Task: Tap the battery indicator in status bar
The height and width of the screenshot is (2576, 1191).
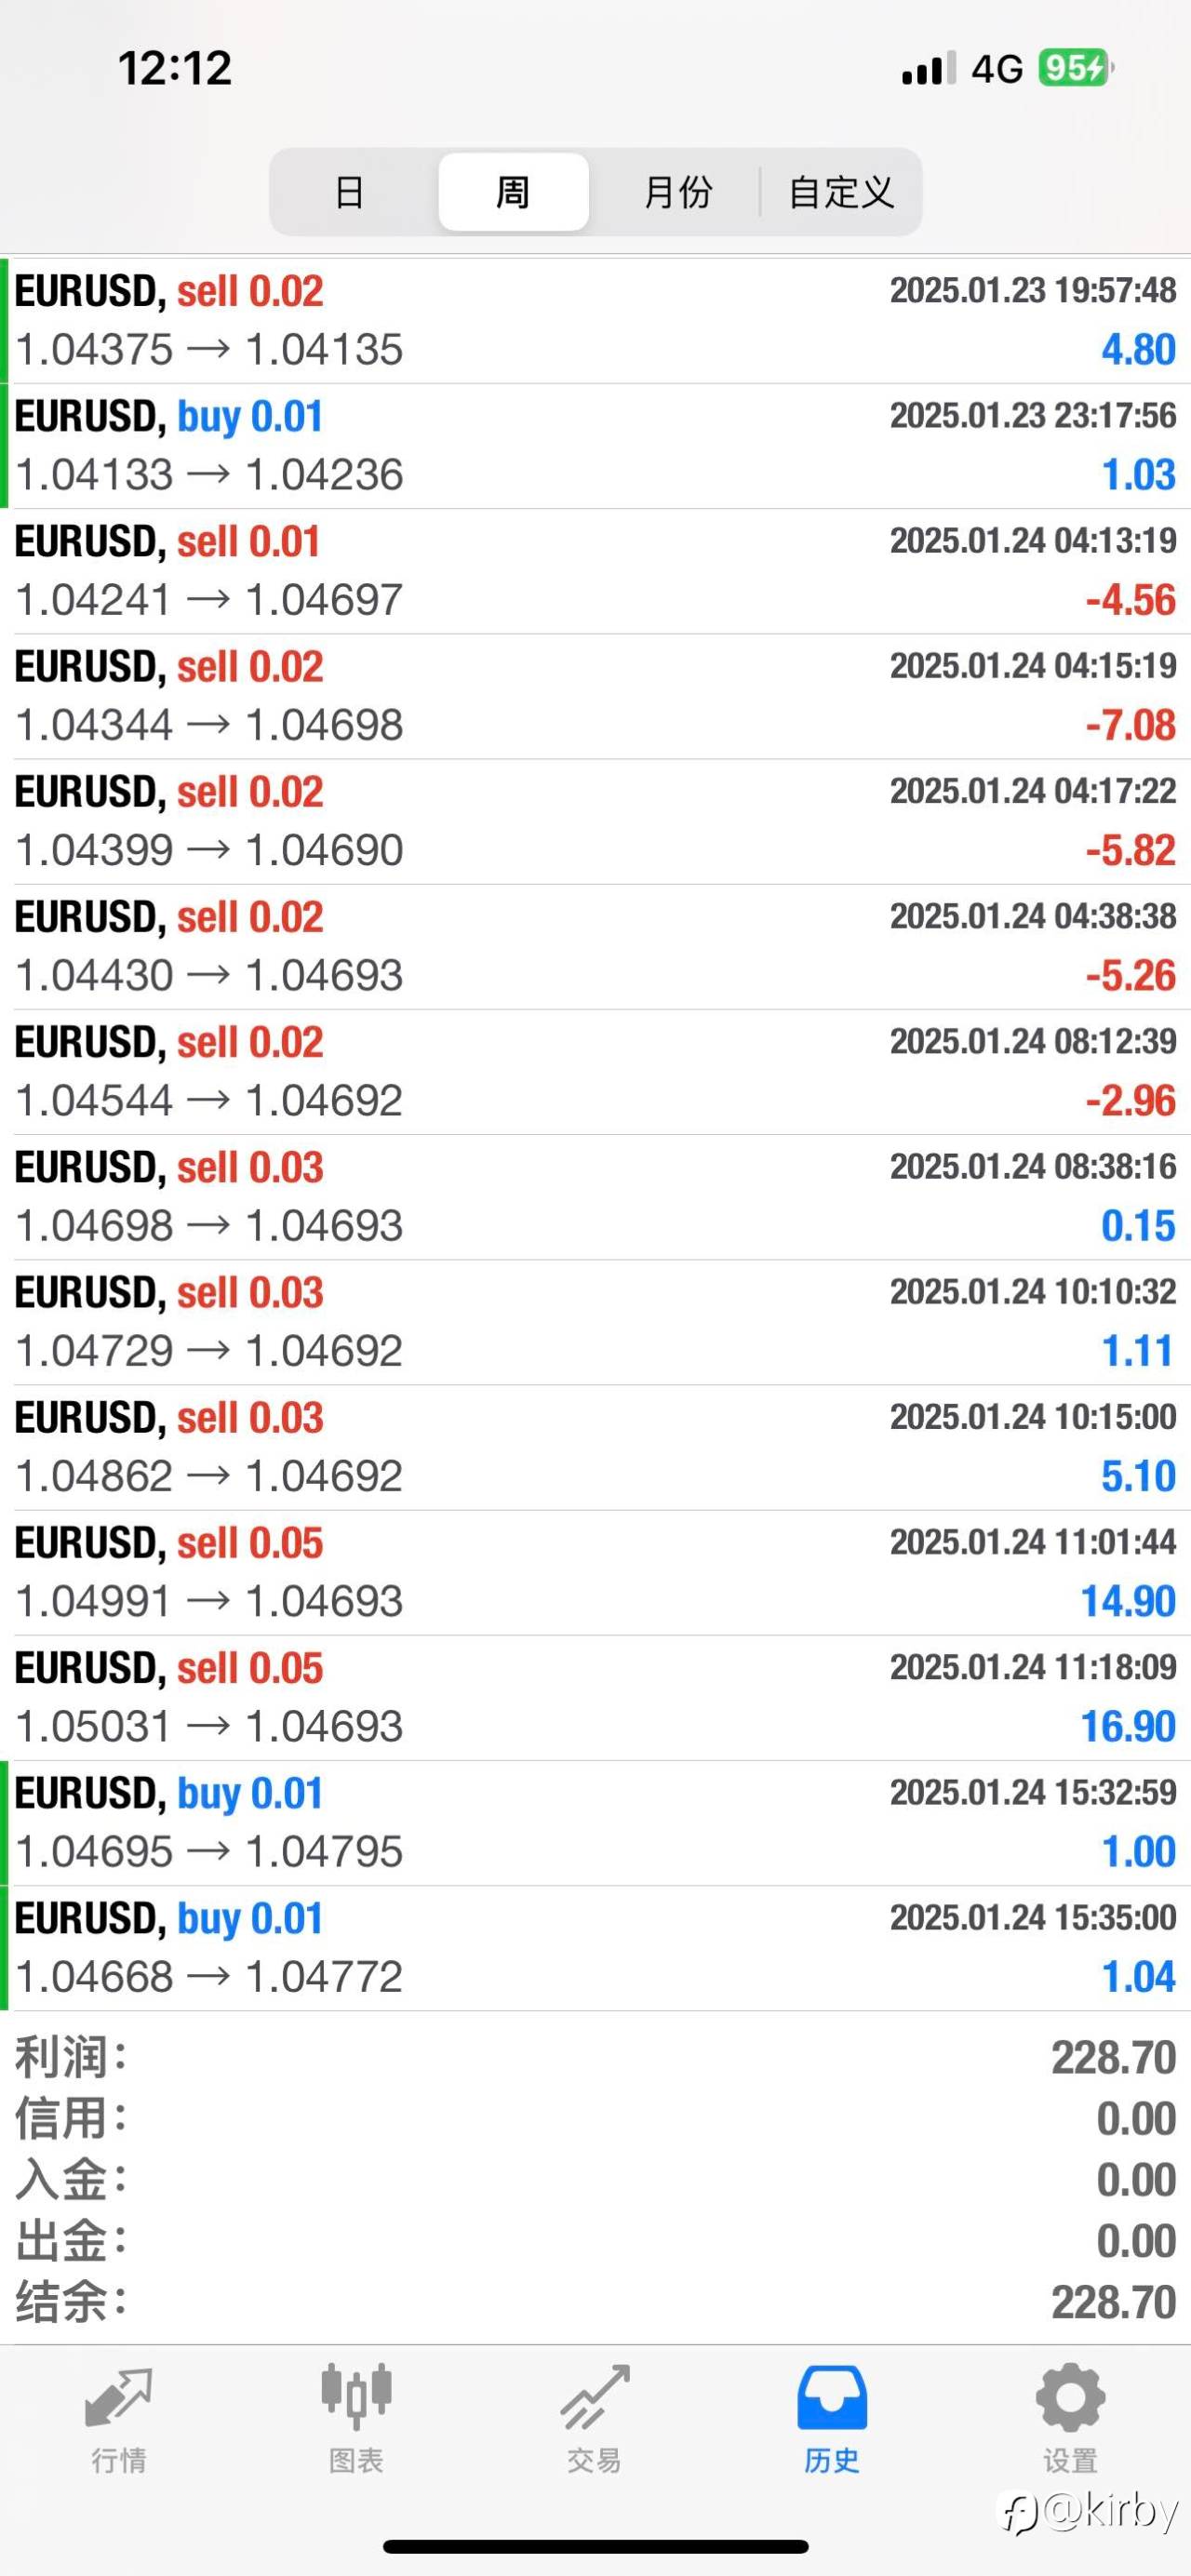Action: click(x=1074, y=68)
